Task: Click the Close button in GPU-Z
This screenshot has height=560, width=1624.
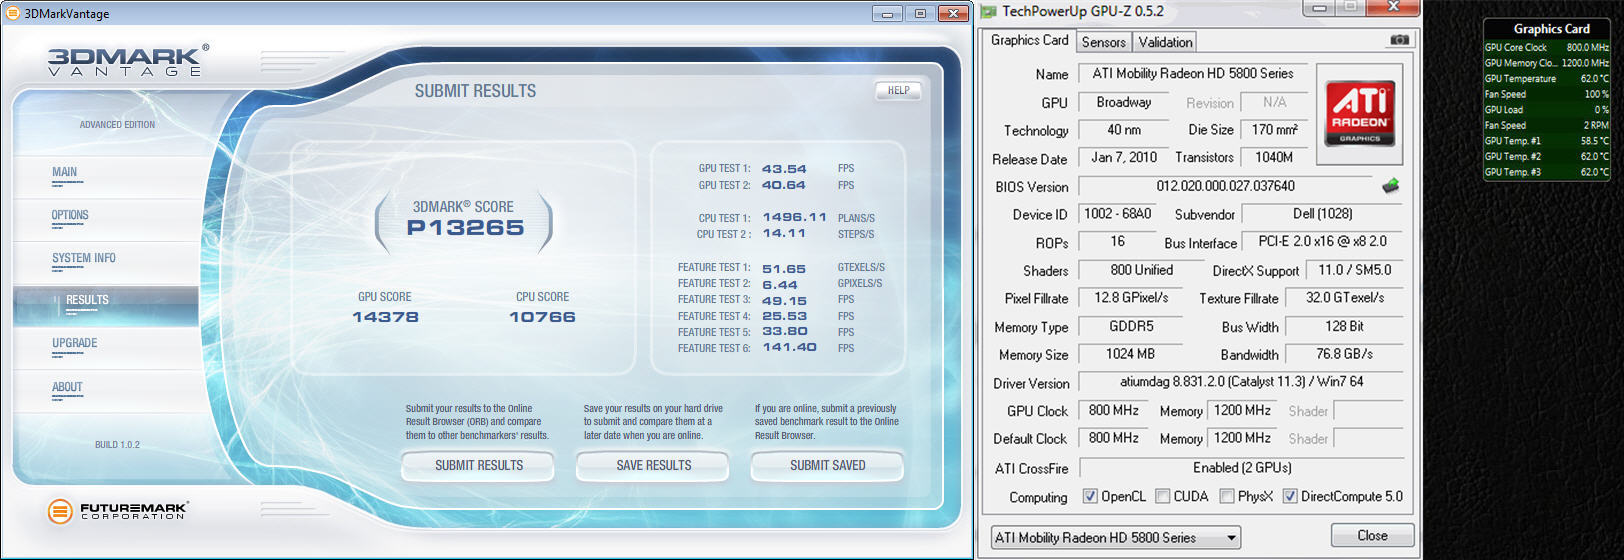Action: coord(1372,536)
